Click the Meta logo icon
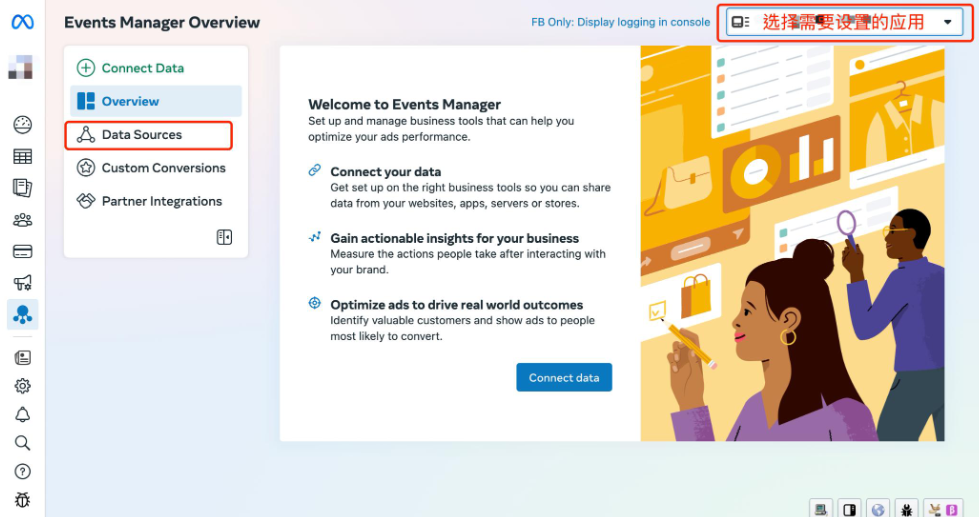The height and width of the screenshot is (522, 979). (x=22, y=22)
